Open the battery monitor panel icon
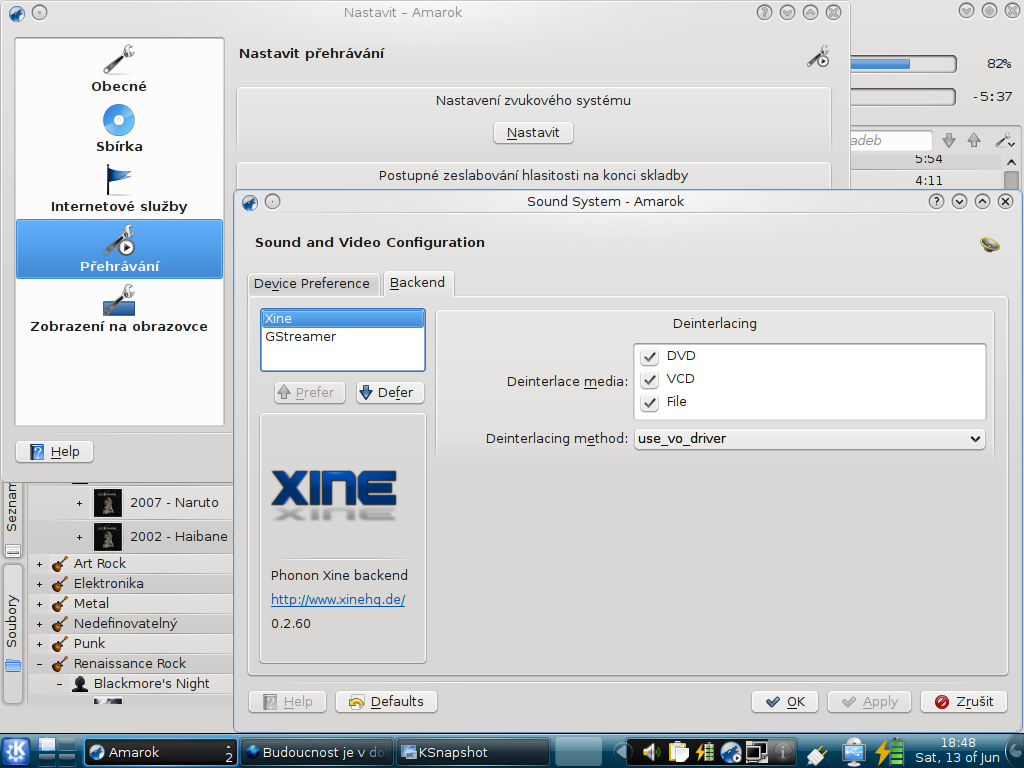Viewport: 1024px width, 768px height. point(890,752)
